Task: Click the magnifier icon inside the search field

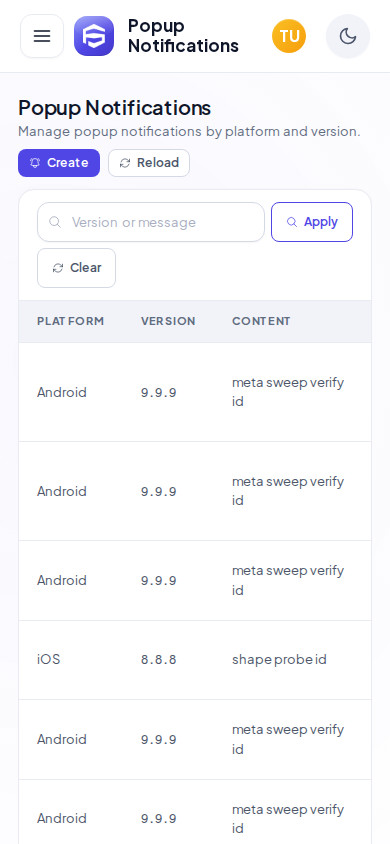Action: coord(55,222)
